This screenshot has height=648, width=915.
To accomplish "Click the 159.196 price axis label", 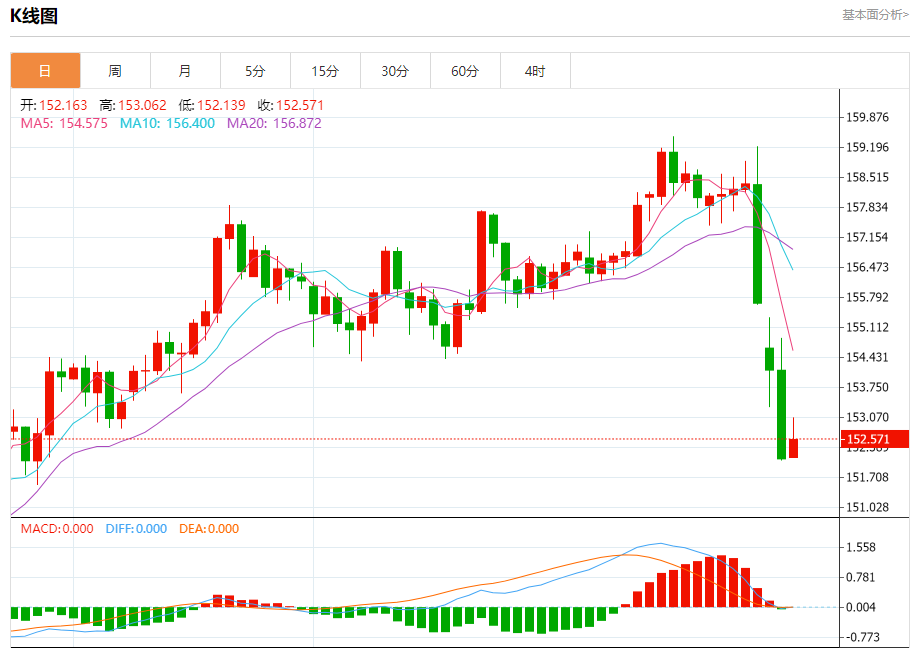I will pos(868,147).
